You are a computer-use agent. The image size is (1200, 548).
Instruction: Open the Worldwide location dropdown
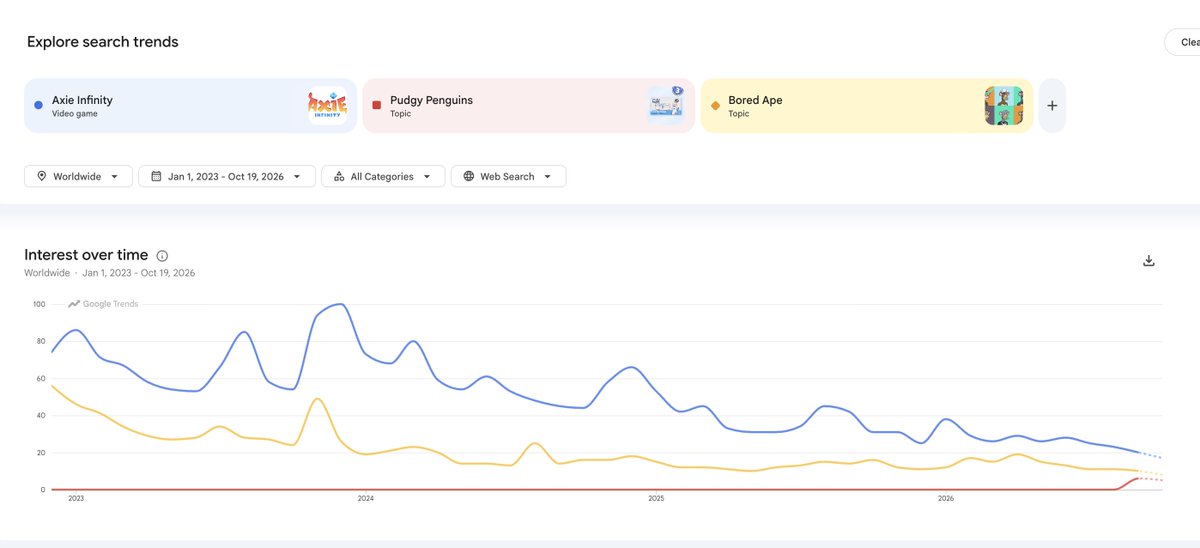(x=78, y=176)
